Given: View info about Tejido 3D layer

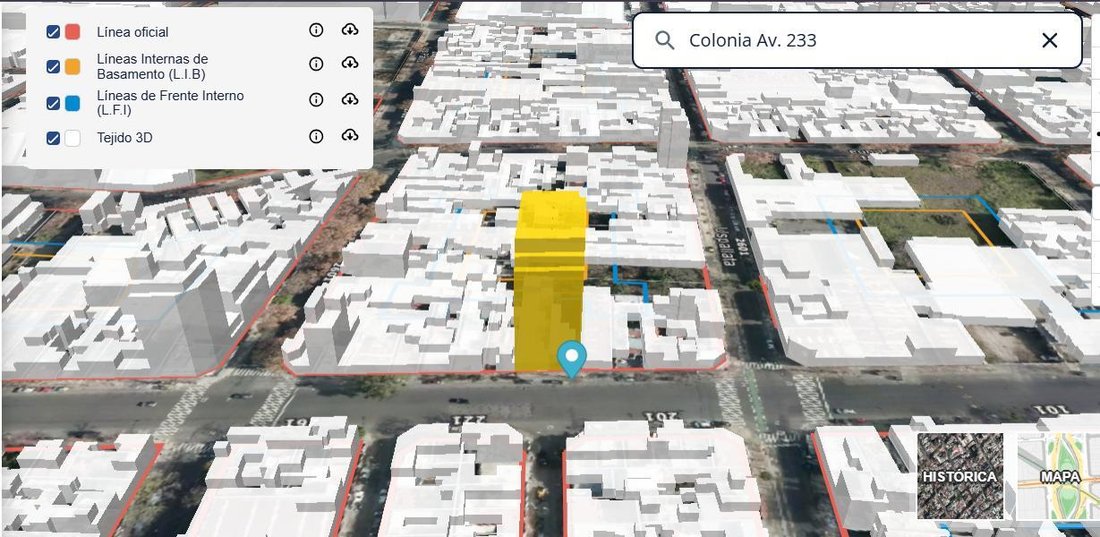Looking at the screenshot, I should pos(316,136).
